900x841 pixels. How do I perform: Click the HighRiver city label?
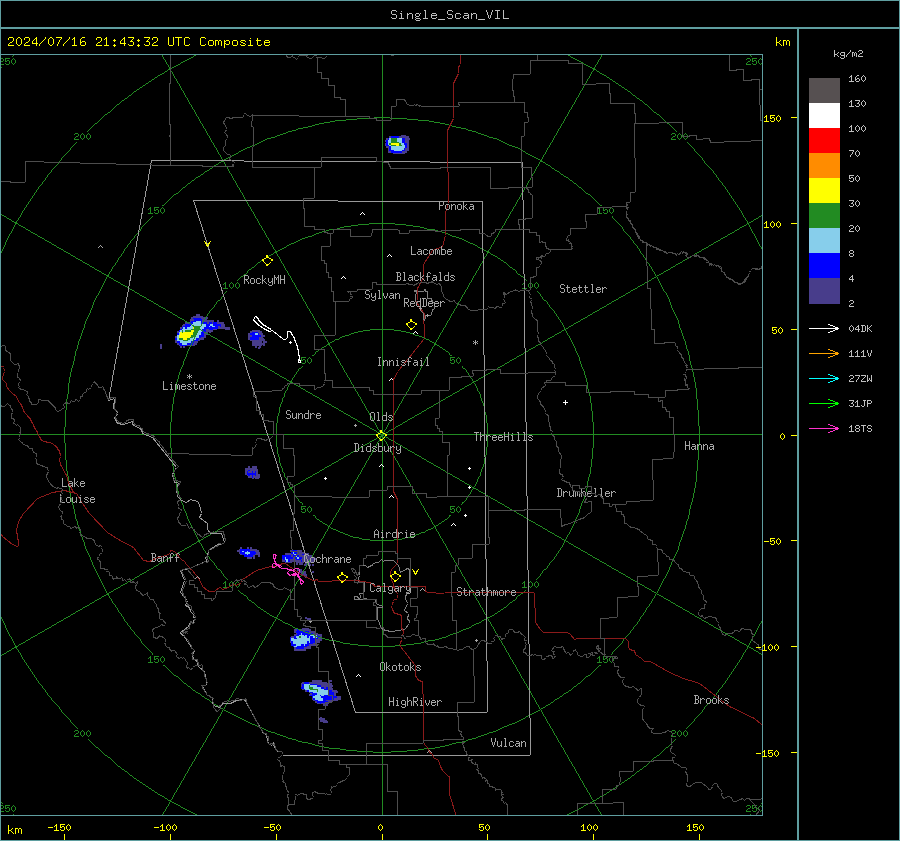415,702
